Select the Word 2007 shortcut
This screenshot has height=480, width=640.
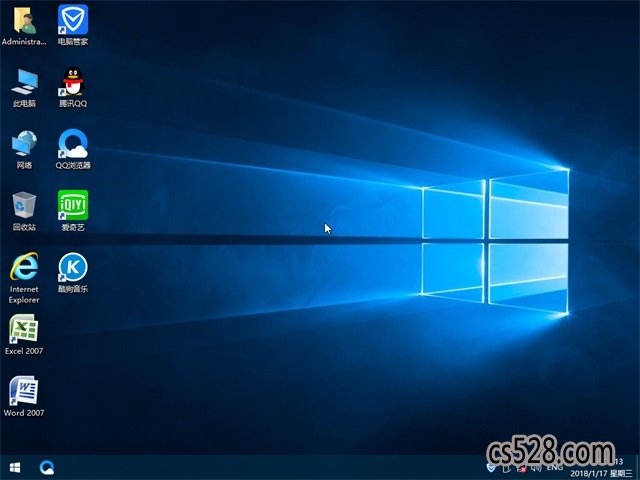pos(24,397)
